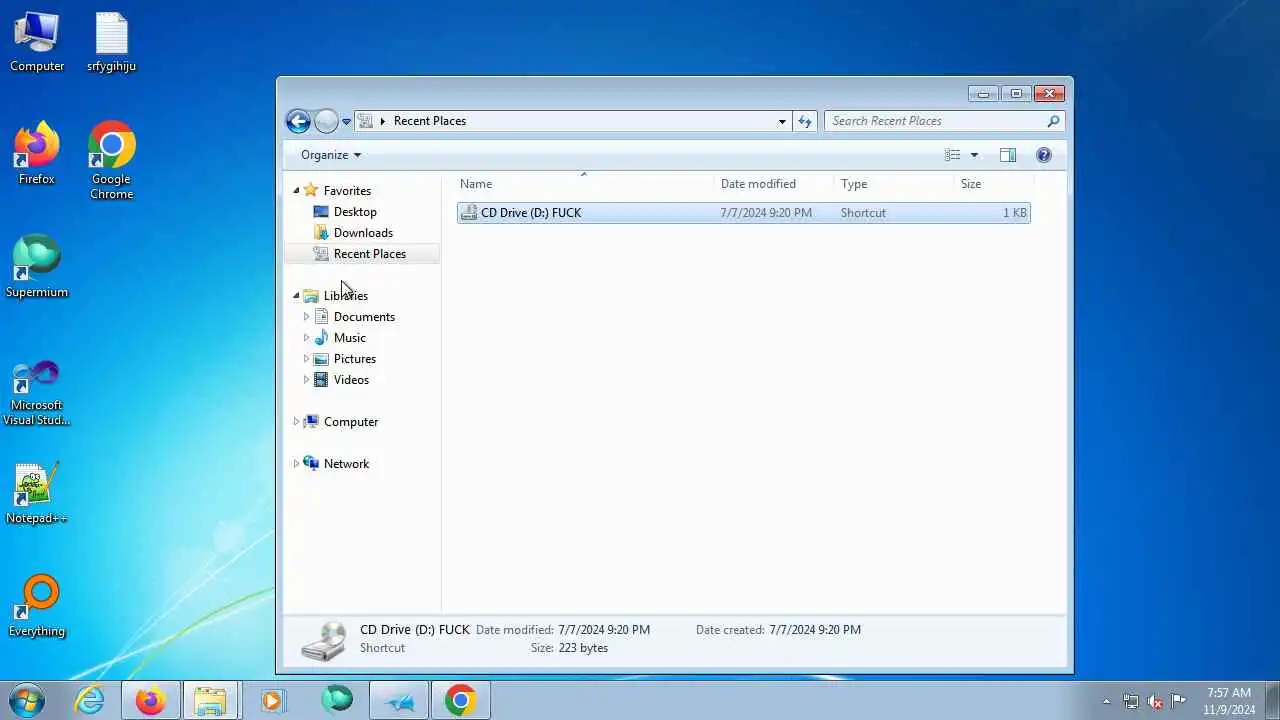Open the blue bird app on the taskbar
This screenshot has width=1280, height=720.
point(399,700)
